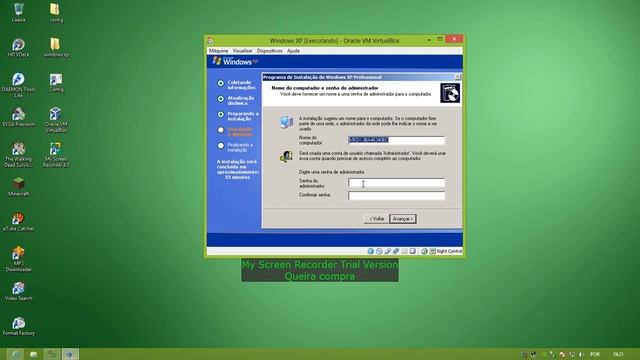Open the config folder on the desktop
This screenshot has width=640, height=360.
56,12
